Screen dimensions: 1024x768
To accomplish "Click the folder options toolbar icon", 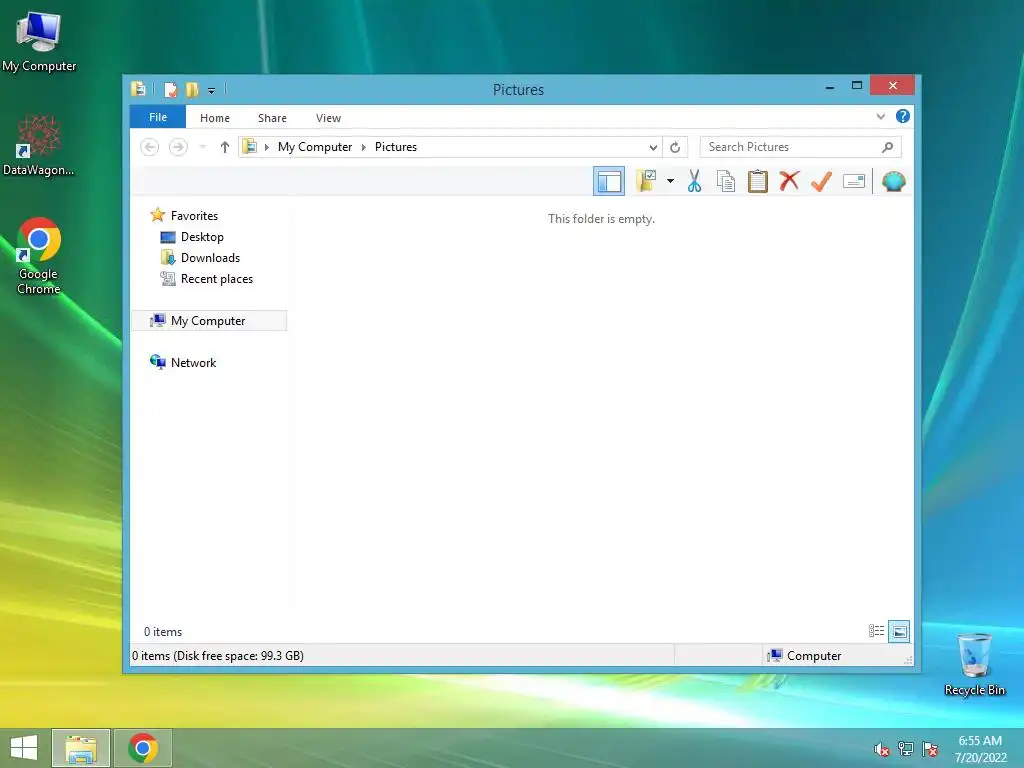I will [x=646, y=181].
